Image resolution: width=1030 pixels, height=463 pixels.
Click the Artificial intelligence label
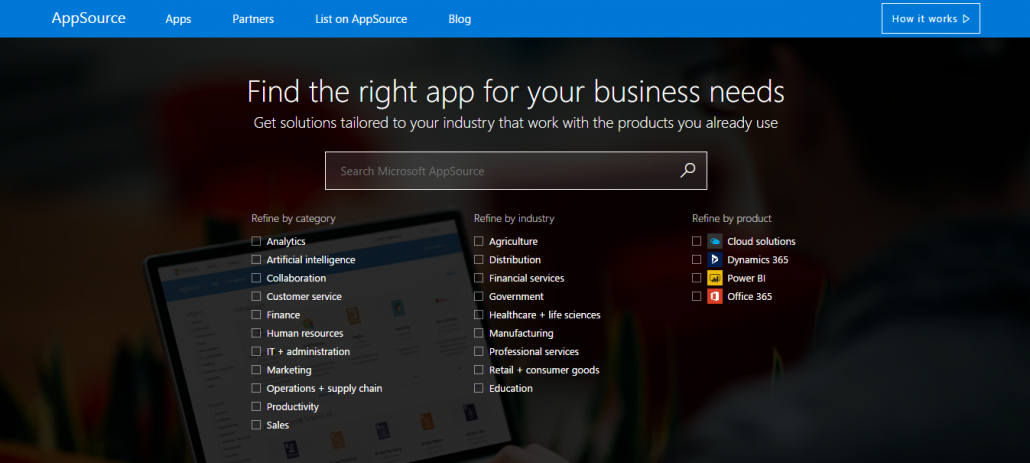point(311,259)
